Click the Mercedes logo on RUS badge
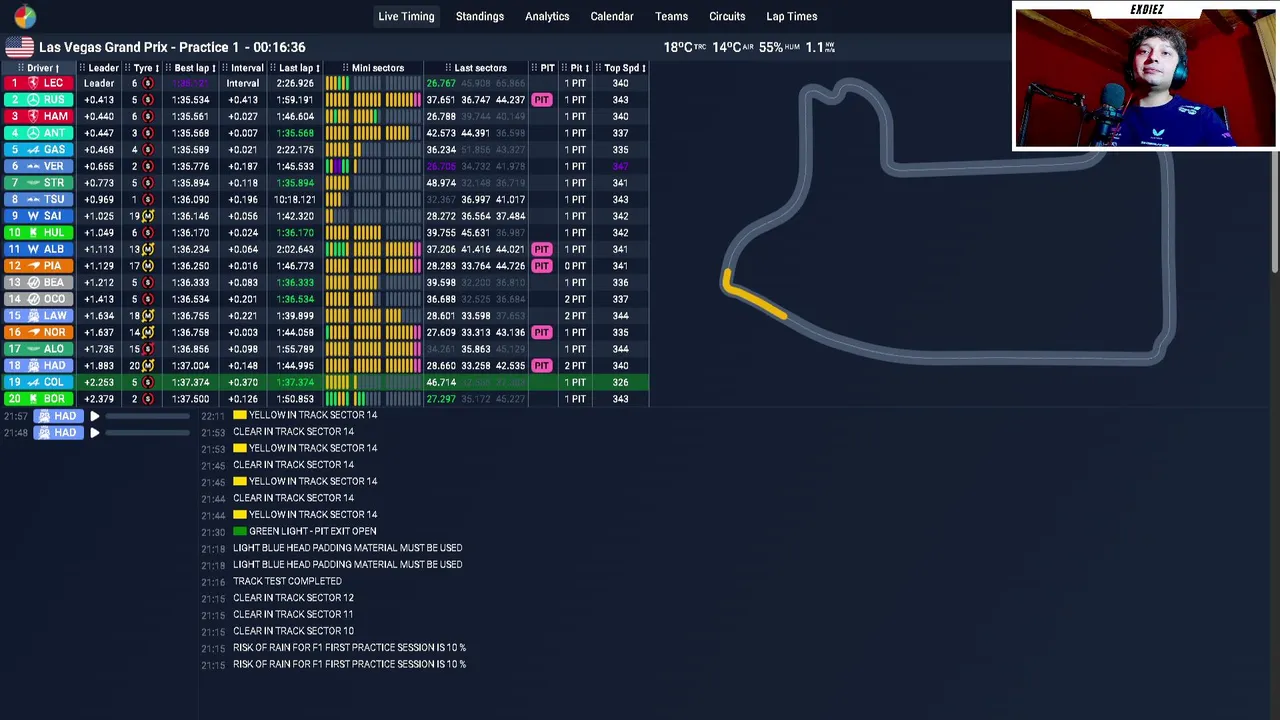This screenshot has height=720, width=1280. click(33, 100)
